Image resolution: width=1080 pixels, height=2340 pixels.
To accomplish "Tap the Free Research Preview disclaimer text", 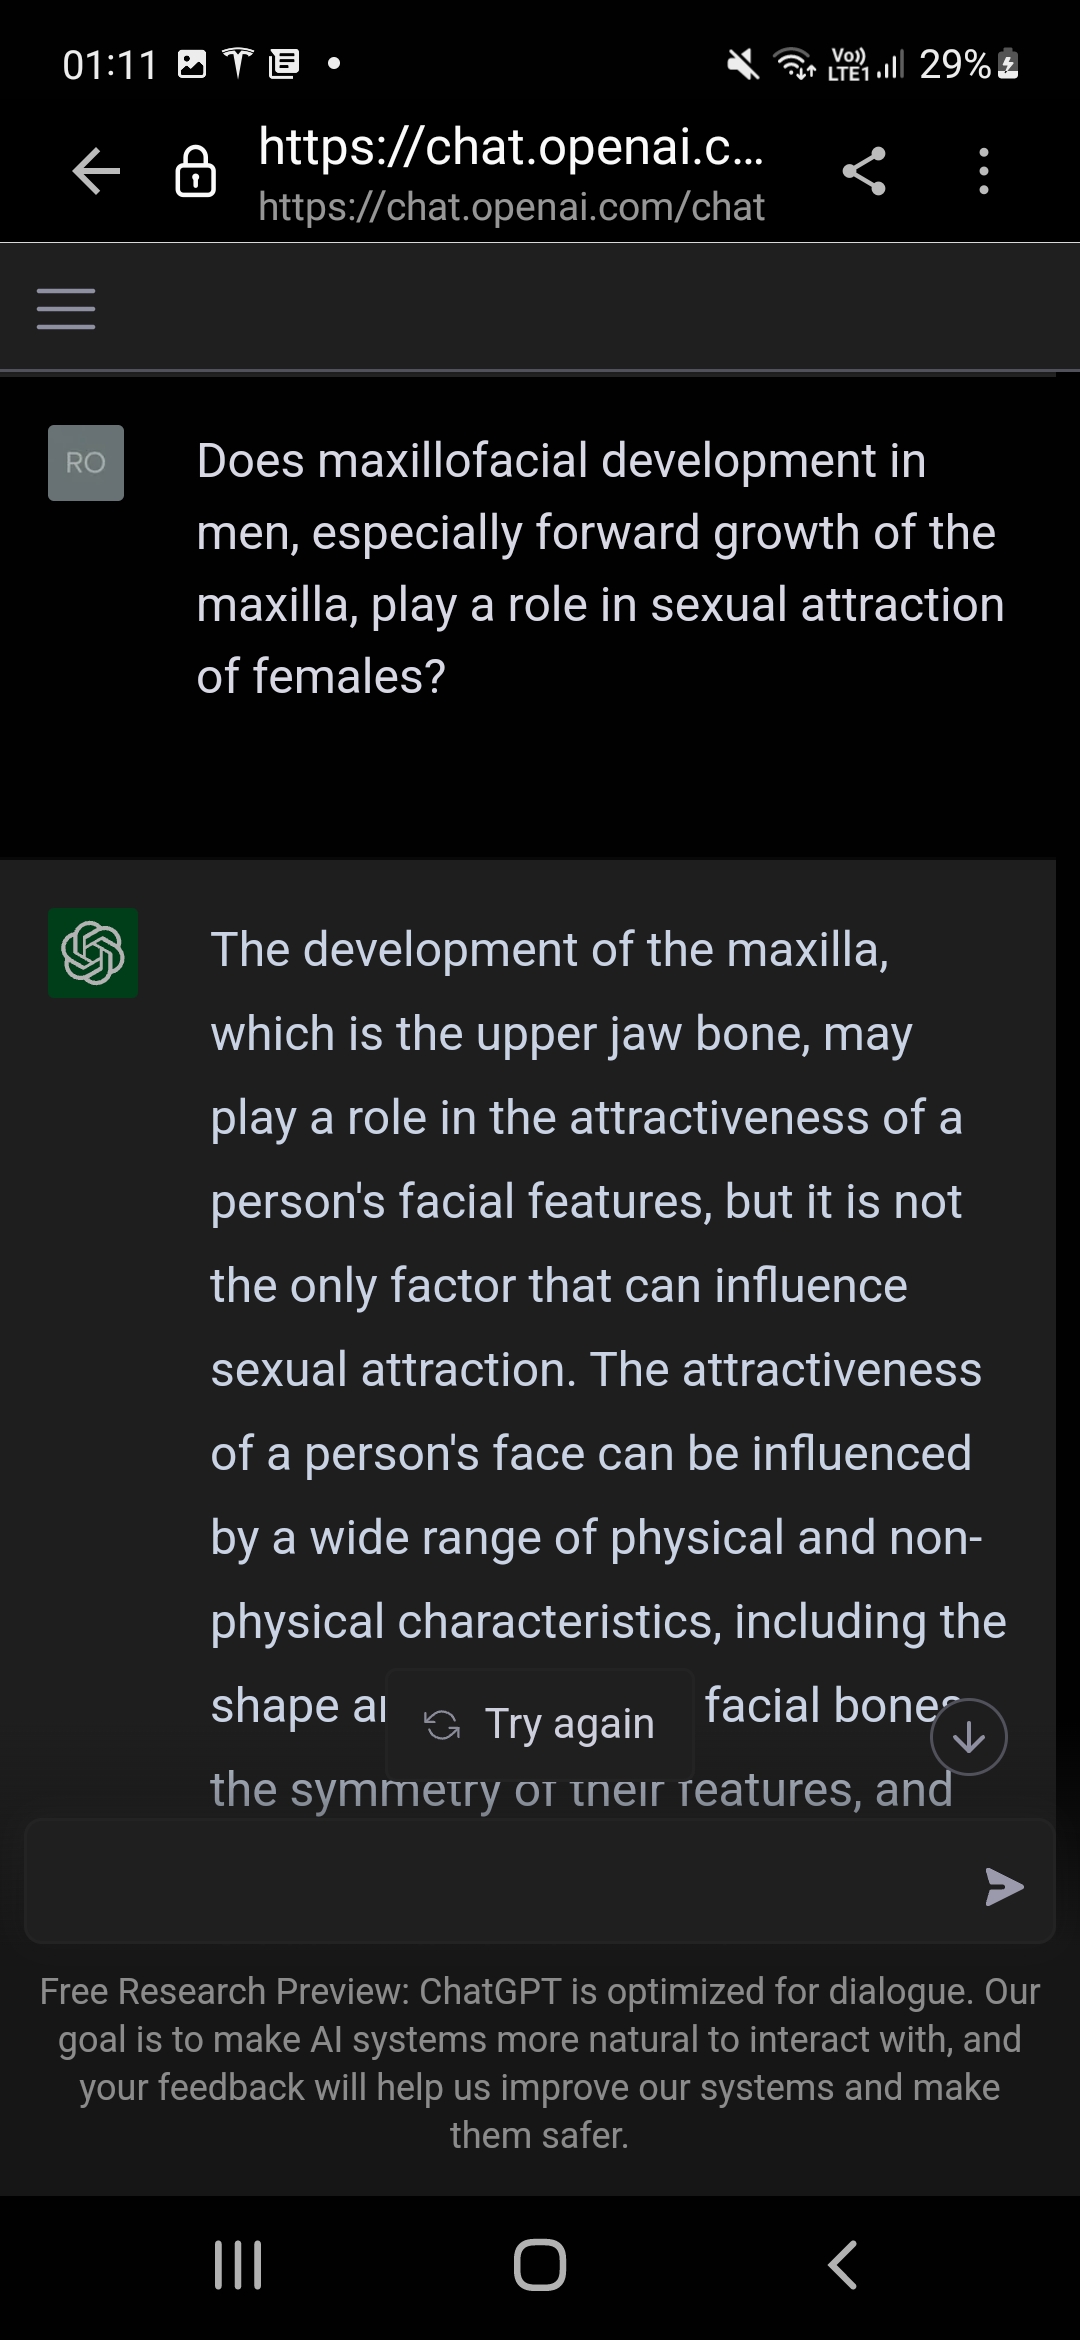I will (540, 2062).
